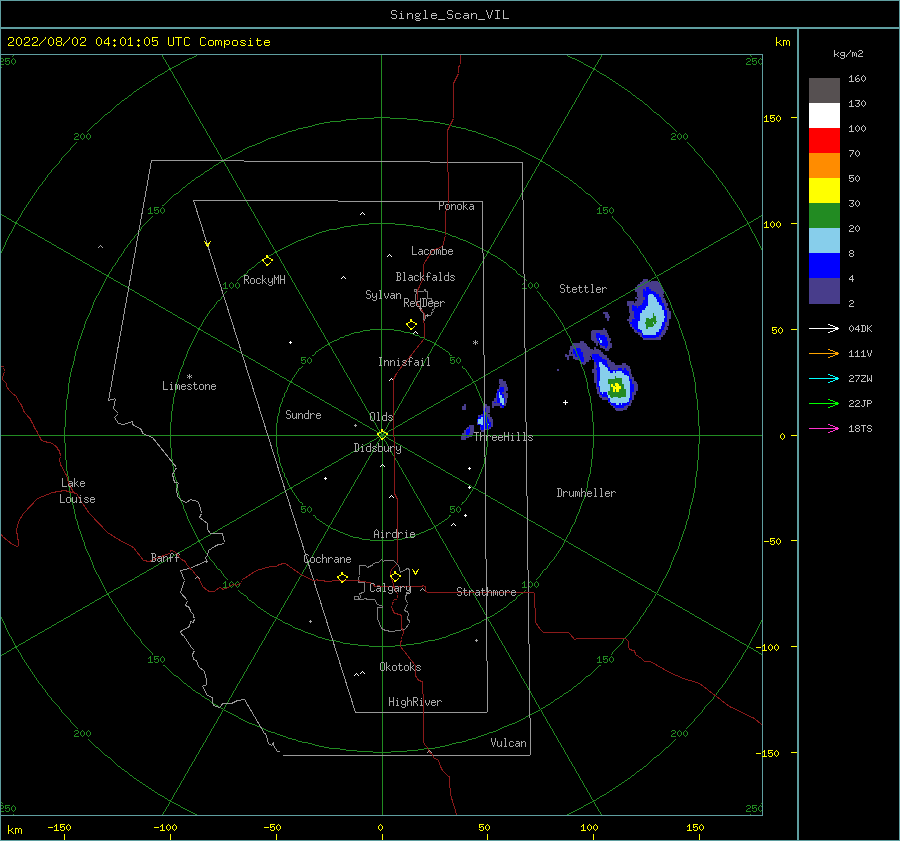Pick the red 70-100 legend swatch
The height and width of the screenshot is (841, 900).
pyautogui.click(x=824, y=141)
